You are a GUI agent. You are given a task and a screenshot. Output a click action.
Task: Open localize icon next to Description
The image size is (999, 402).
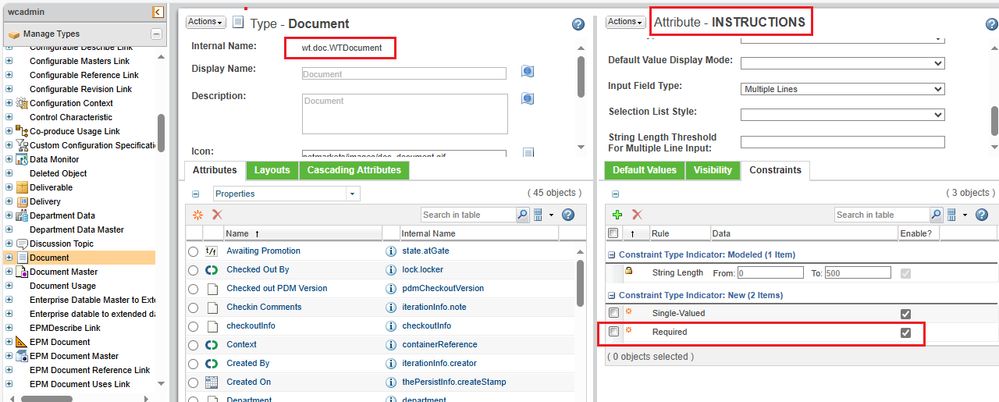527,98
